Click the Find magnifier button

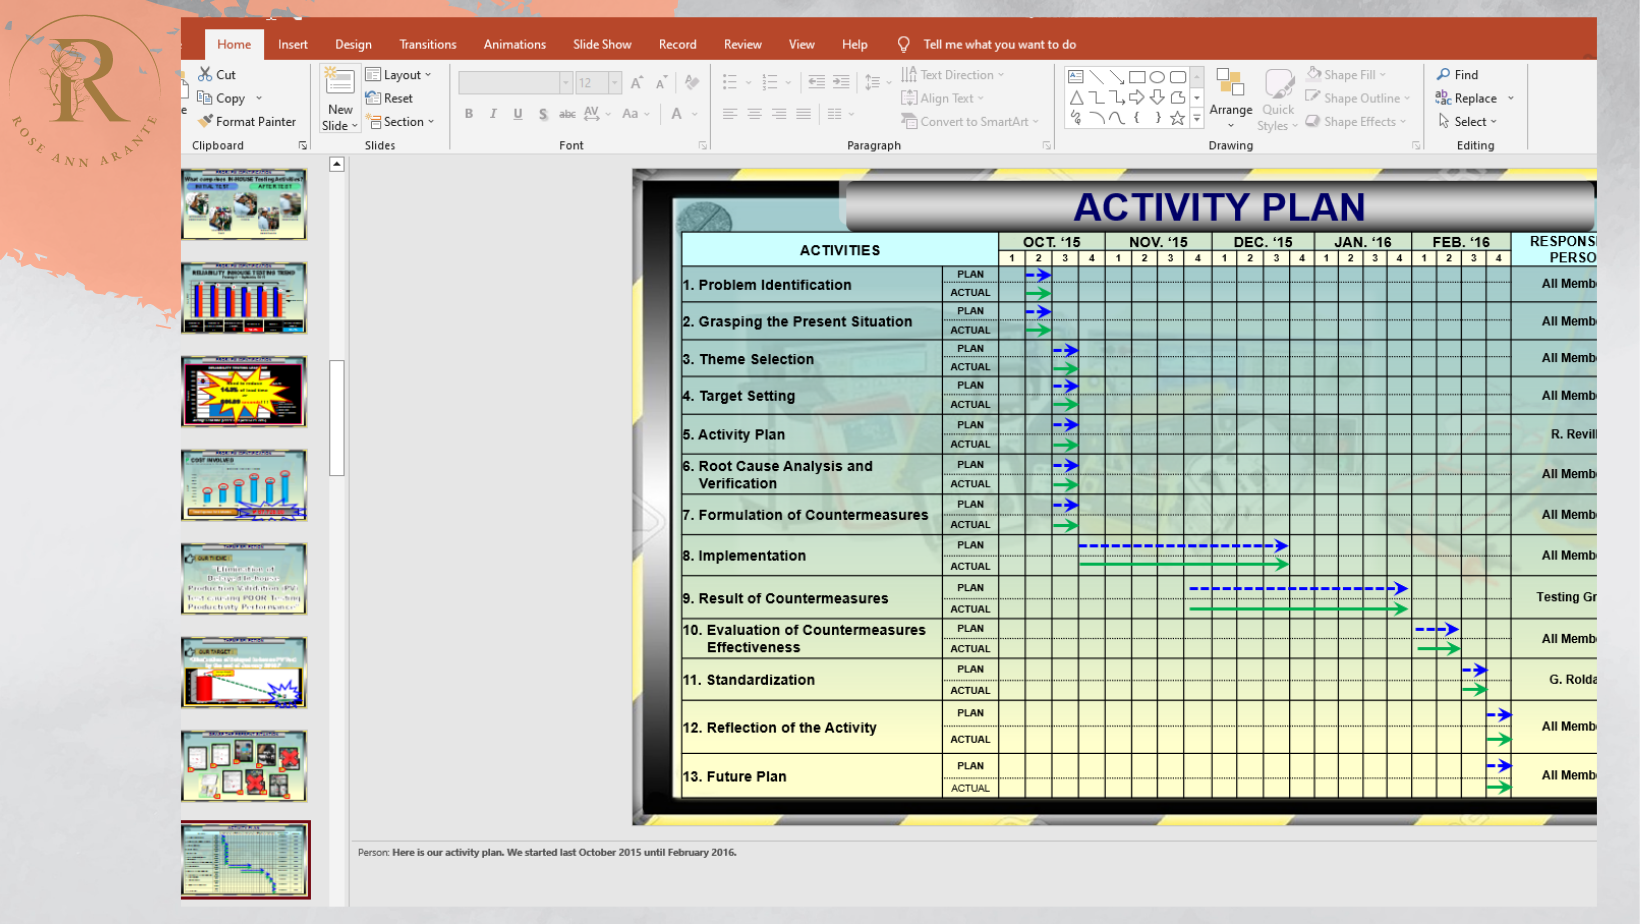pyautogui.click(x=1458, y=75)
